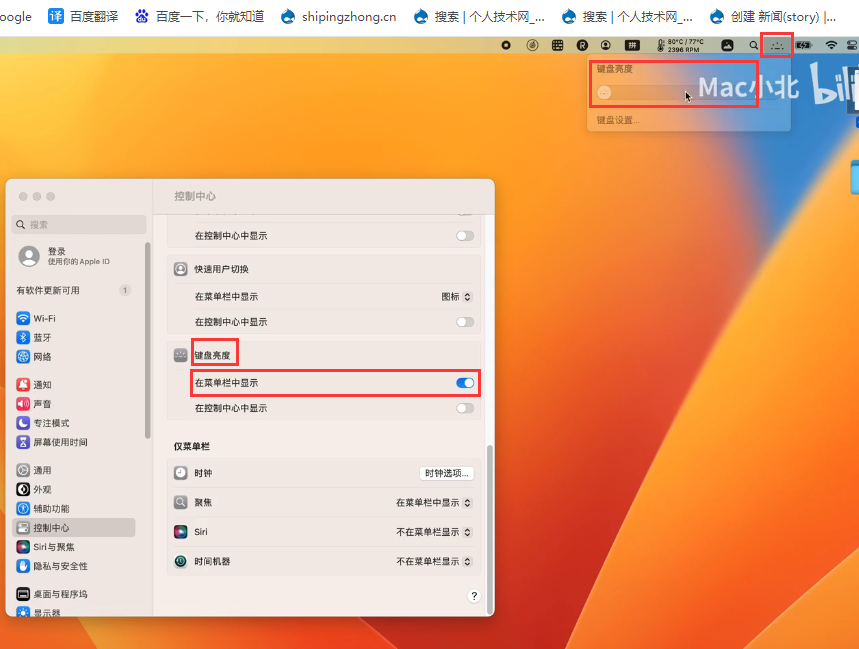Viewport: 859px width, 649px height.
Task: Open the shipingzhong.cn bookmark
Action: pos(339,16)
